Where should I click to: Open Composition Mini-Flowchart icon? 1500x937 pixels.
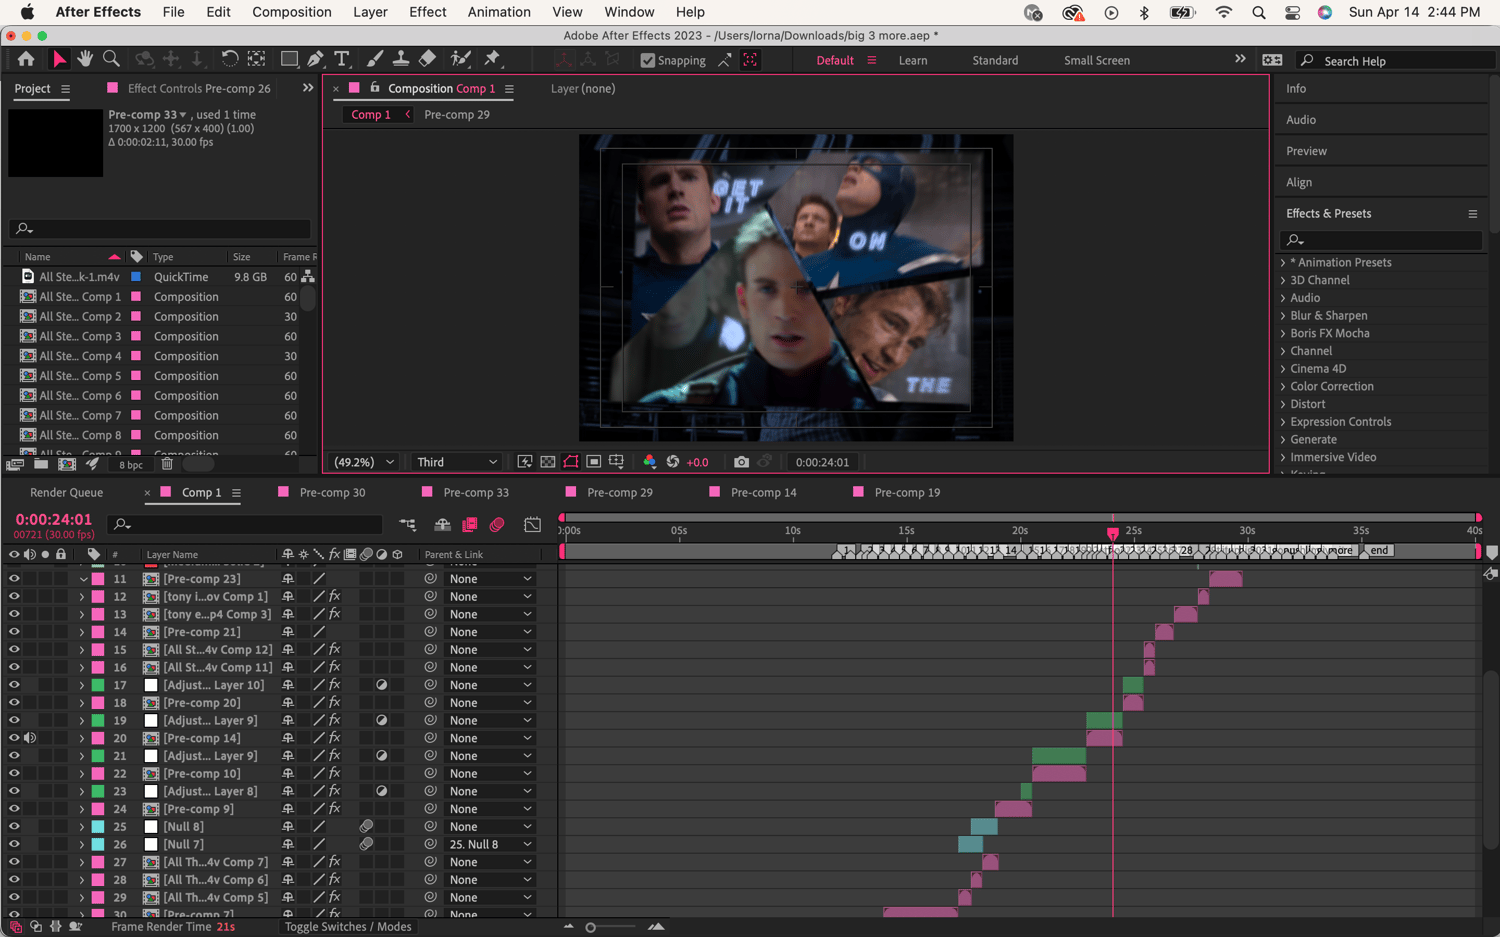[407, 524]
